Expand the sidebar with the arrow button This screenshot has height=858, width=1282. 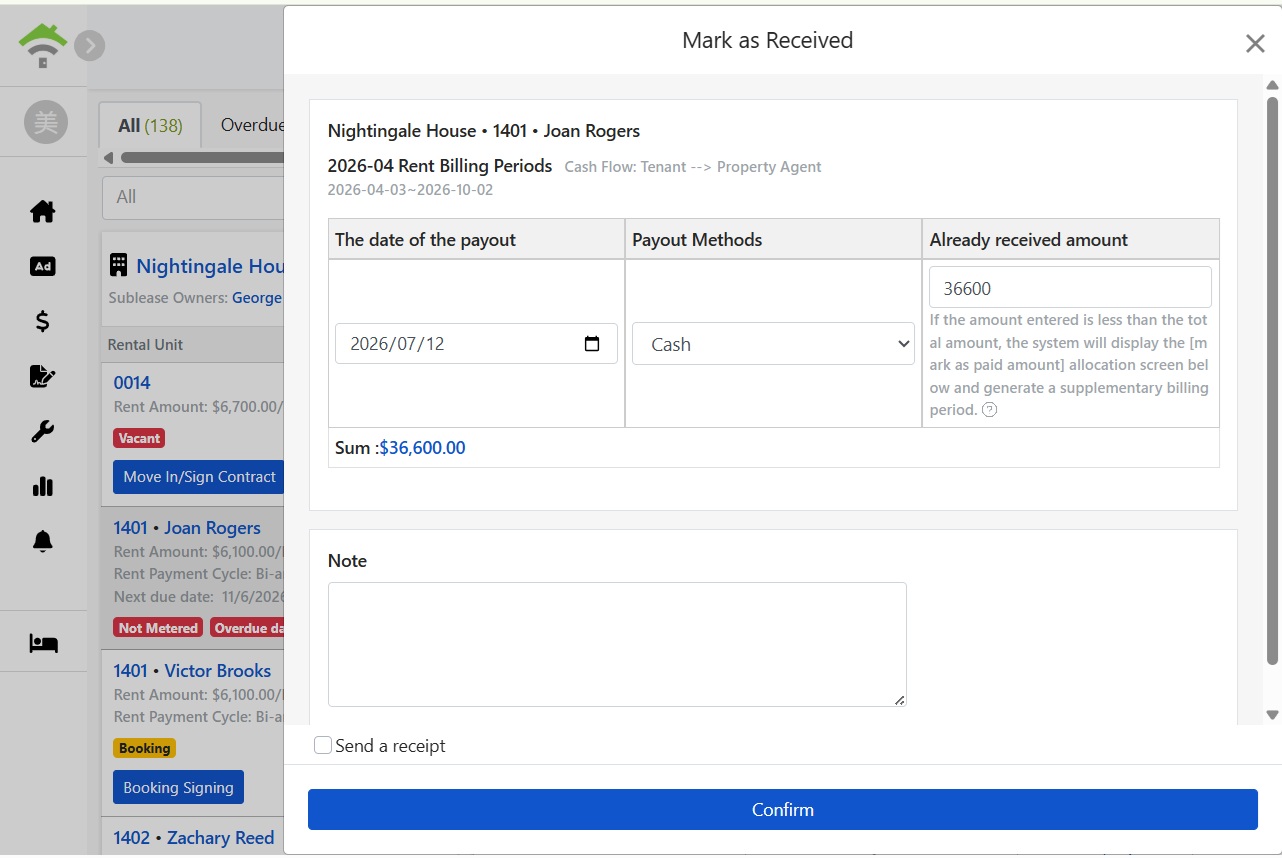(89, 45)
